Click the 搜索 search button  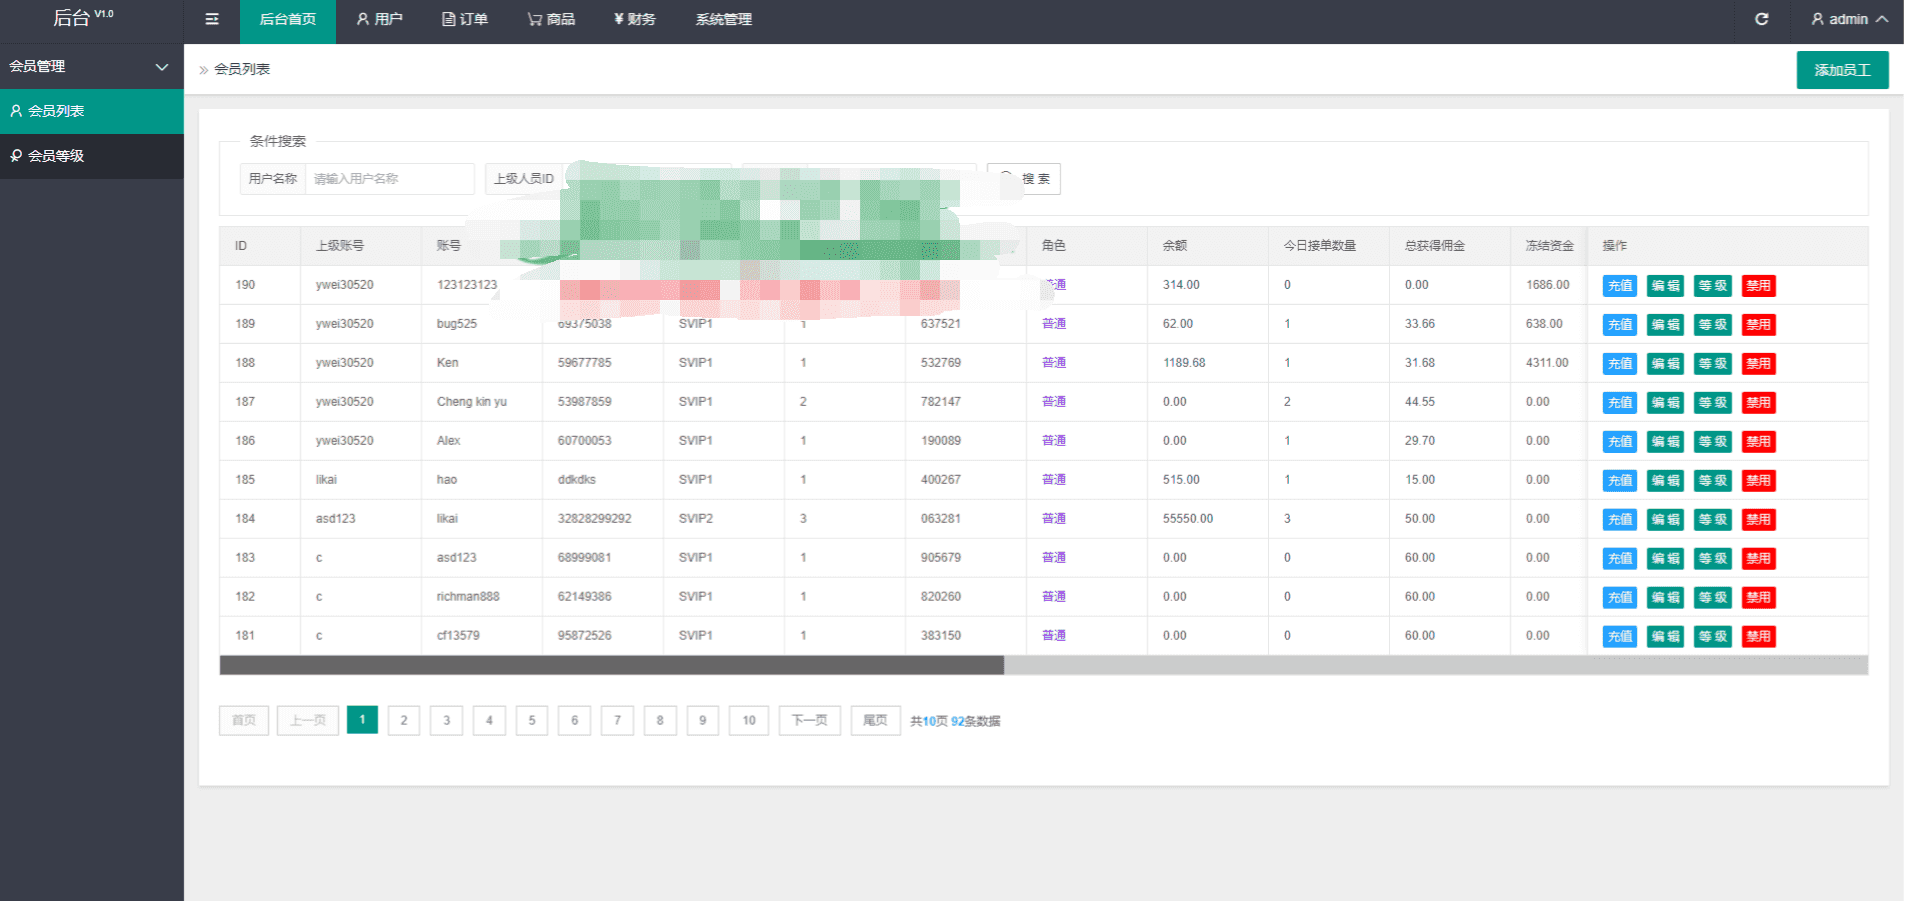[1025, 179]
